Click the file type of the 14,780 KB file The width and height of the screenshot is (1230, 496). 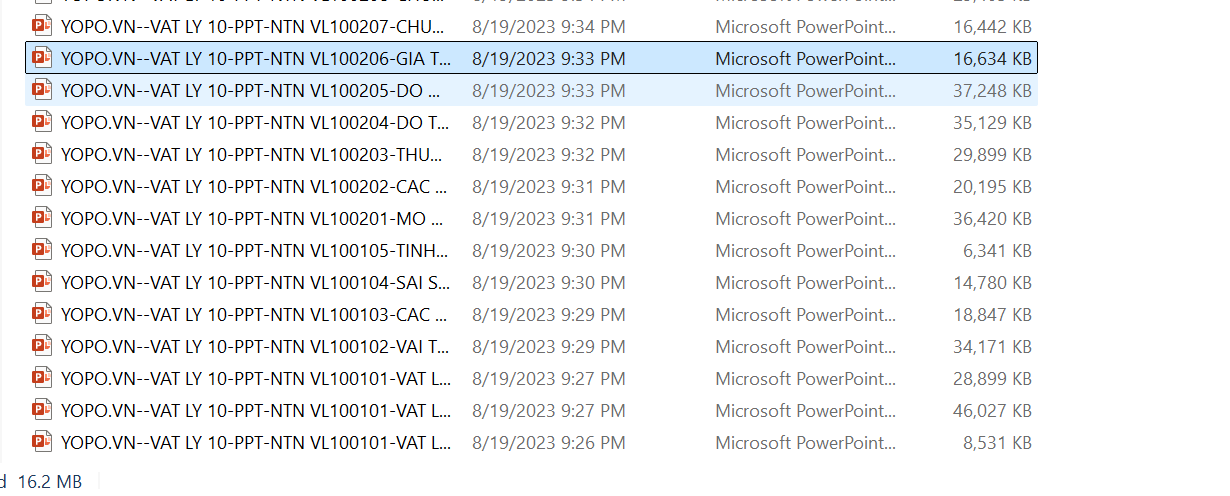(805, 283)
